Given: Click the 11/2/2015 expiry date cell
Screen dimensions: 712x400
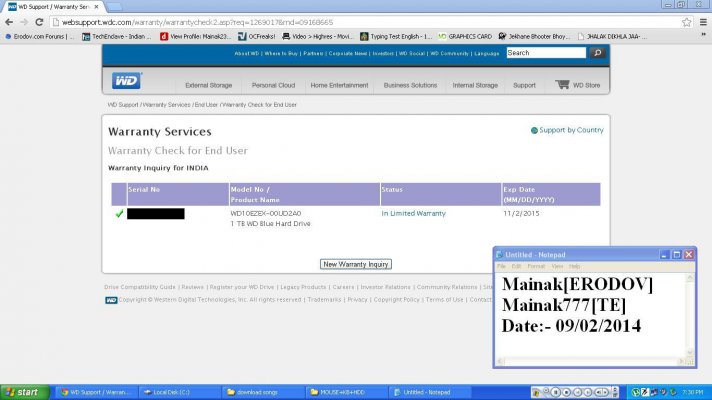Looking at the screenshot, I should 521,213.
